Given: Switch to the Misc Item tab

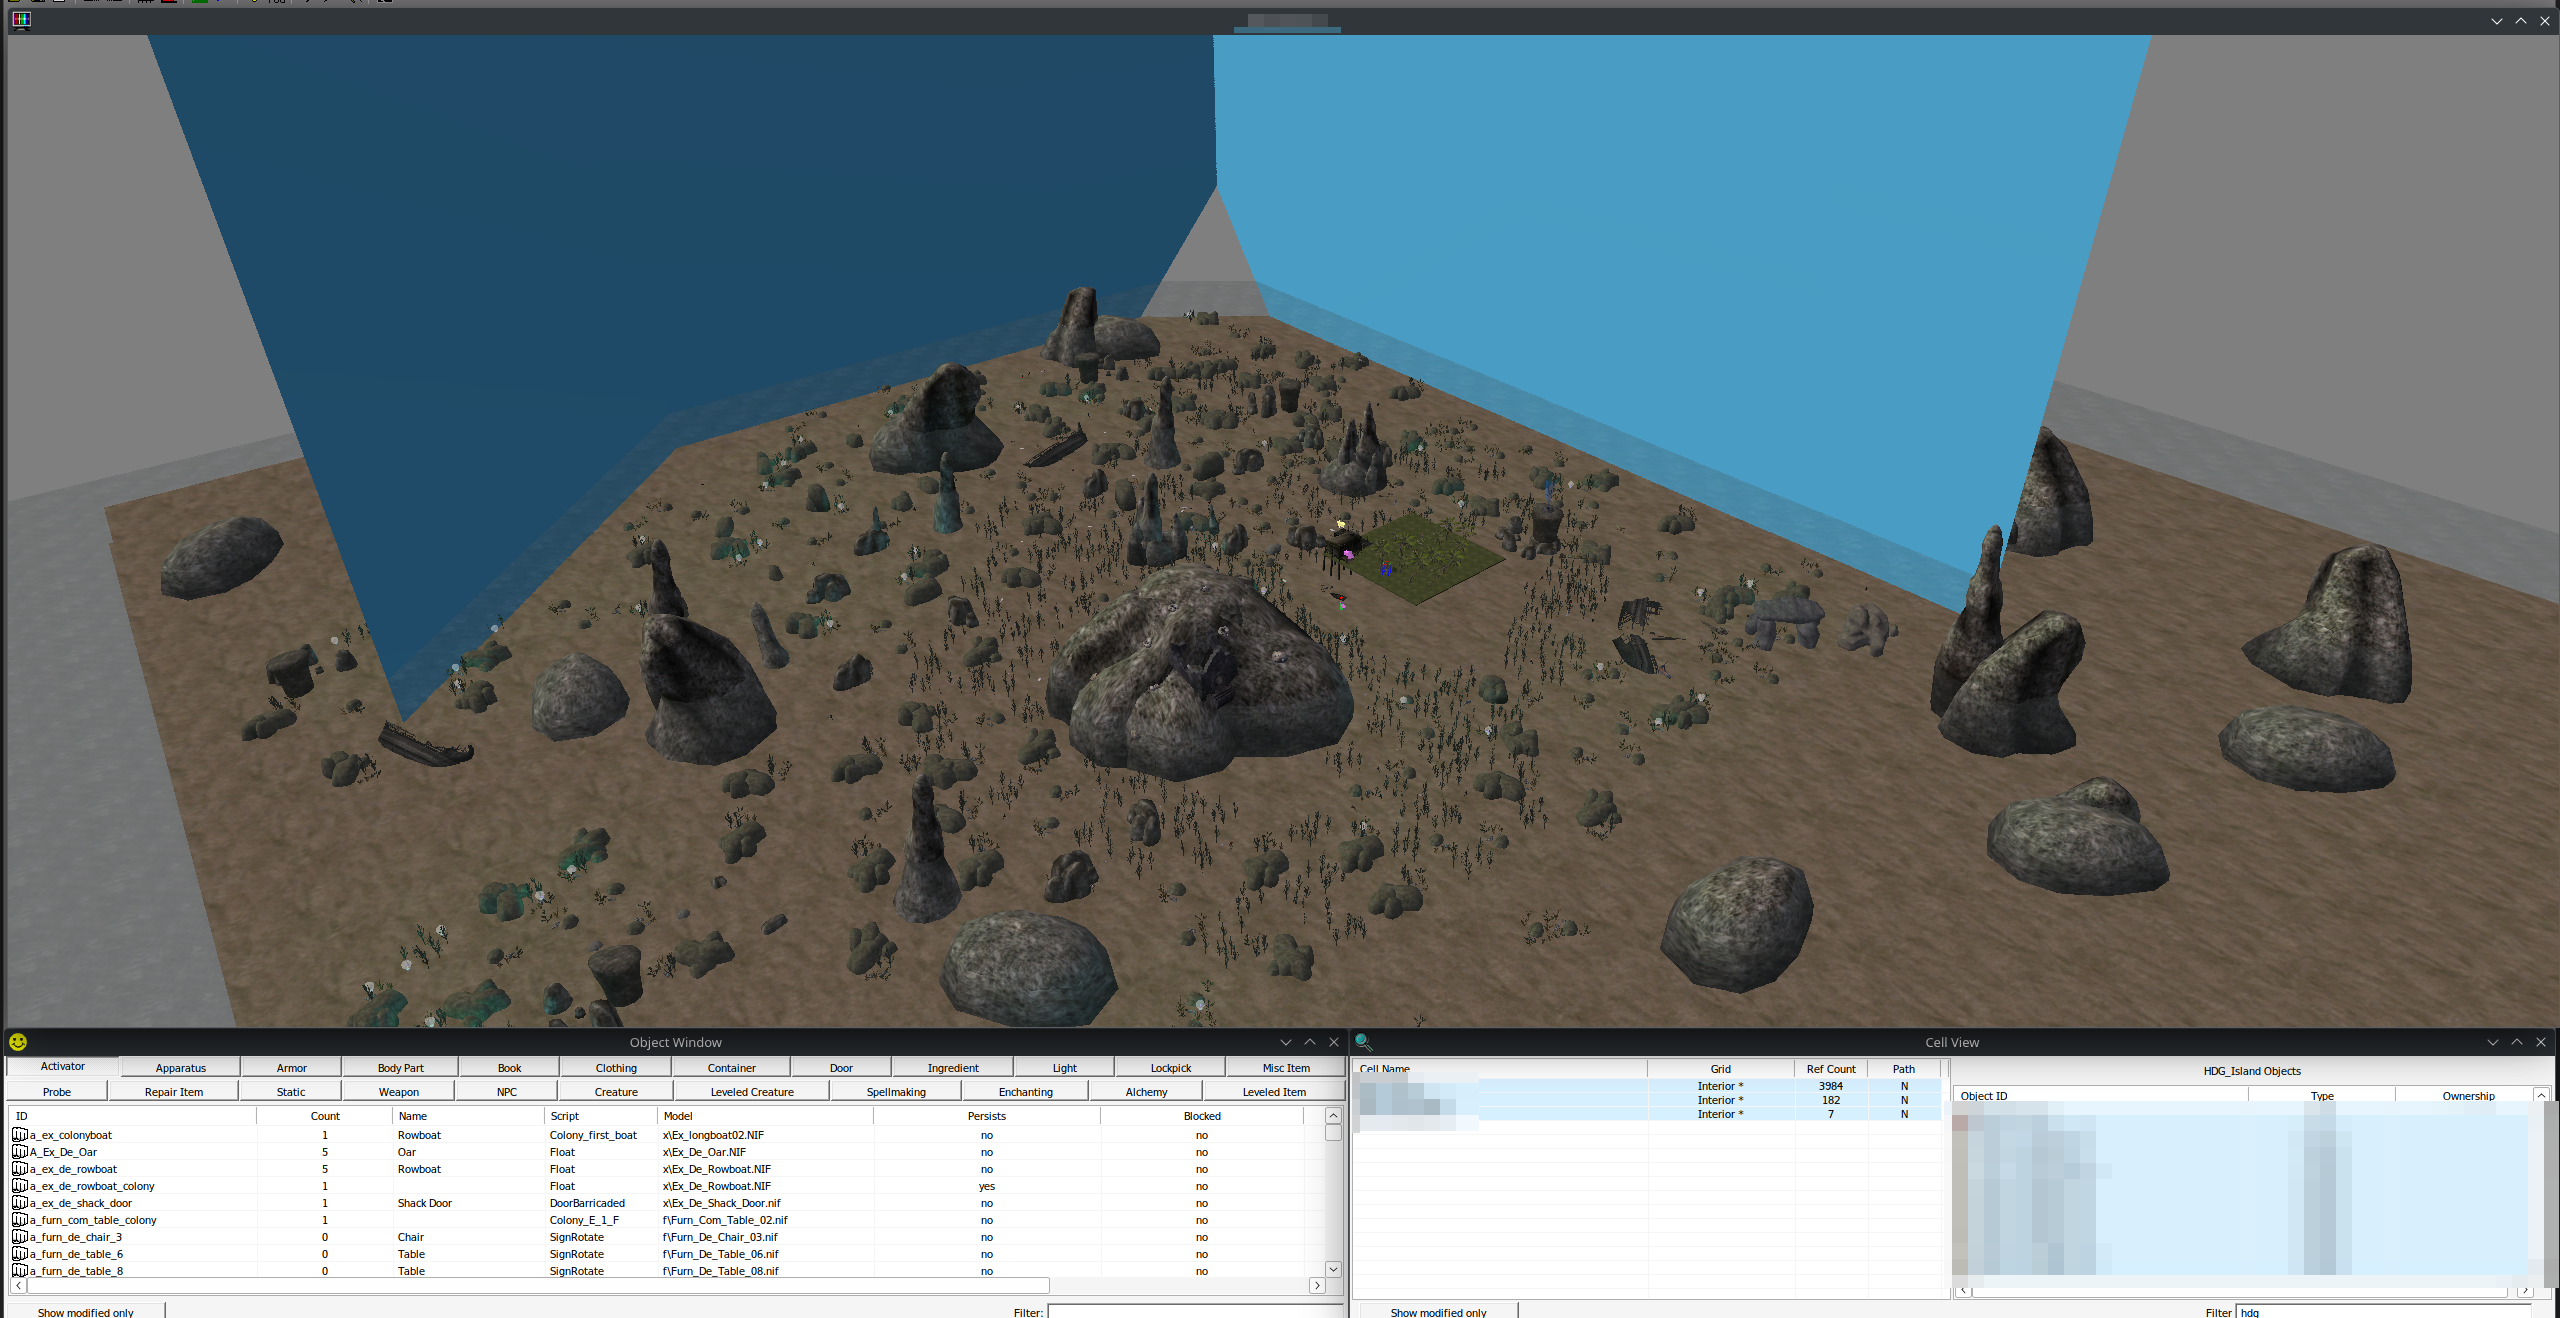Looking at the screenshot, I should 1285,1068.
